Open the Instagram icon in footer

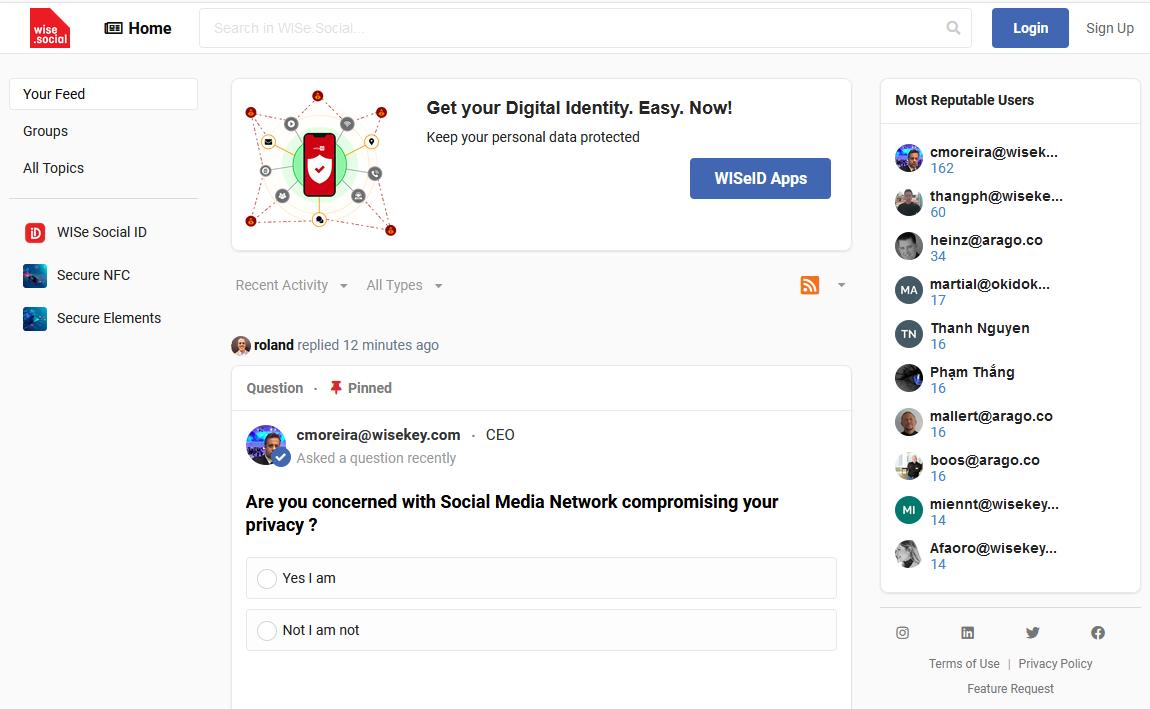coord(902,633)
